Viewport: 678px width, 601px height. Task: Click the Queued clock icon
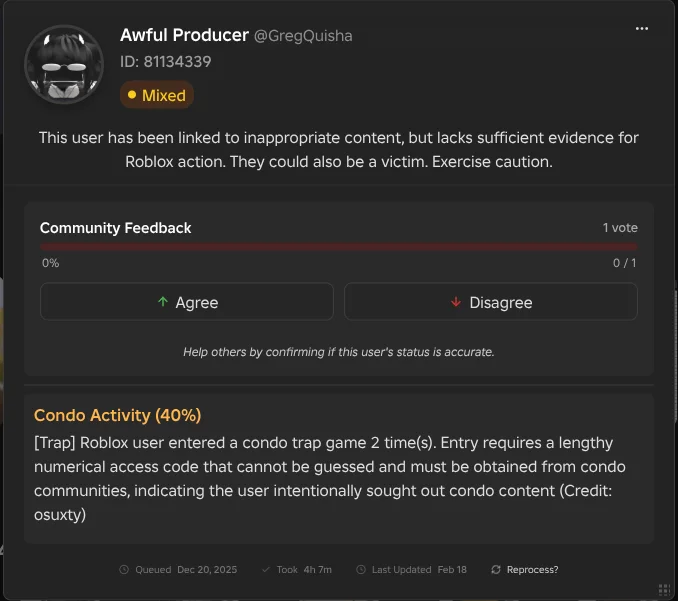(124, 569)
